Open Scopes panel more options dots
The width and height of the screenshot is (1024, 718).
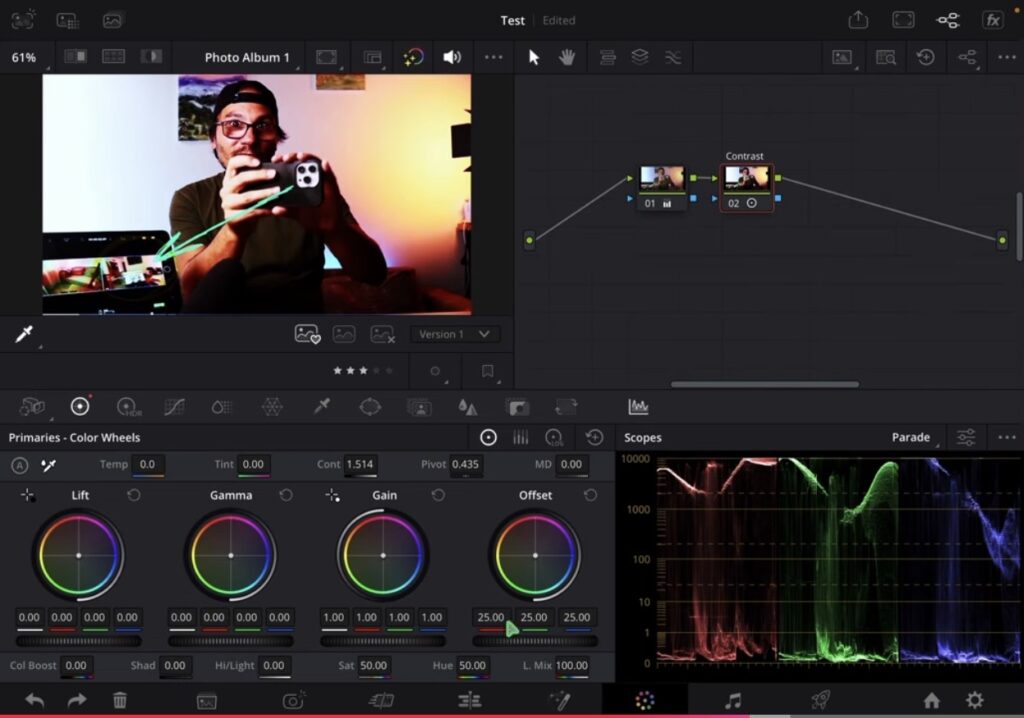(1006, 437)
